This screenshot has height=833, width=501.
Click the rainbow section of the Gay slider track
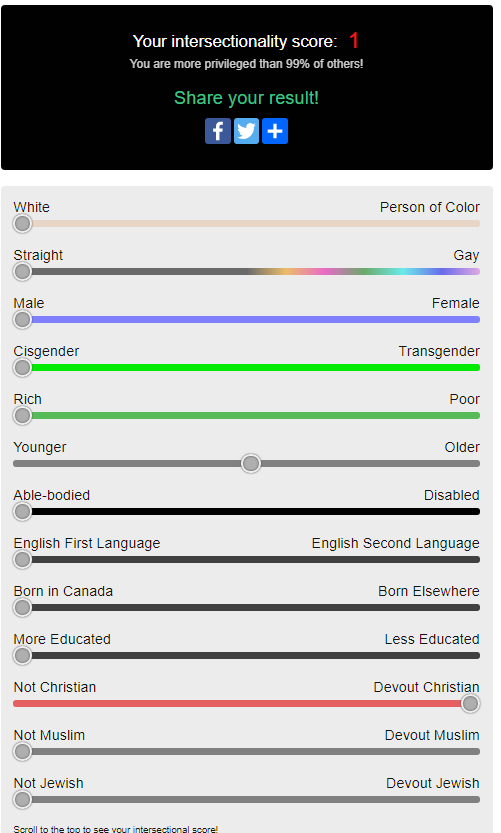tap(367, 271)
